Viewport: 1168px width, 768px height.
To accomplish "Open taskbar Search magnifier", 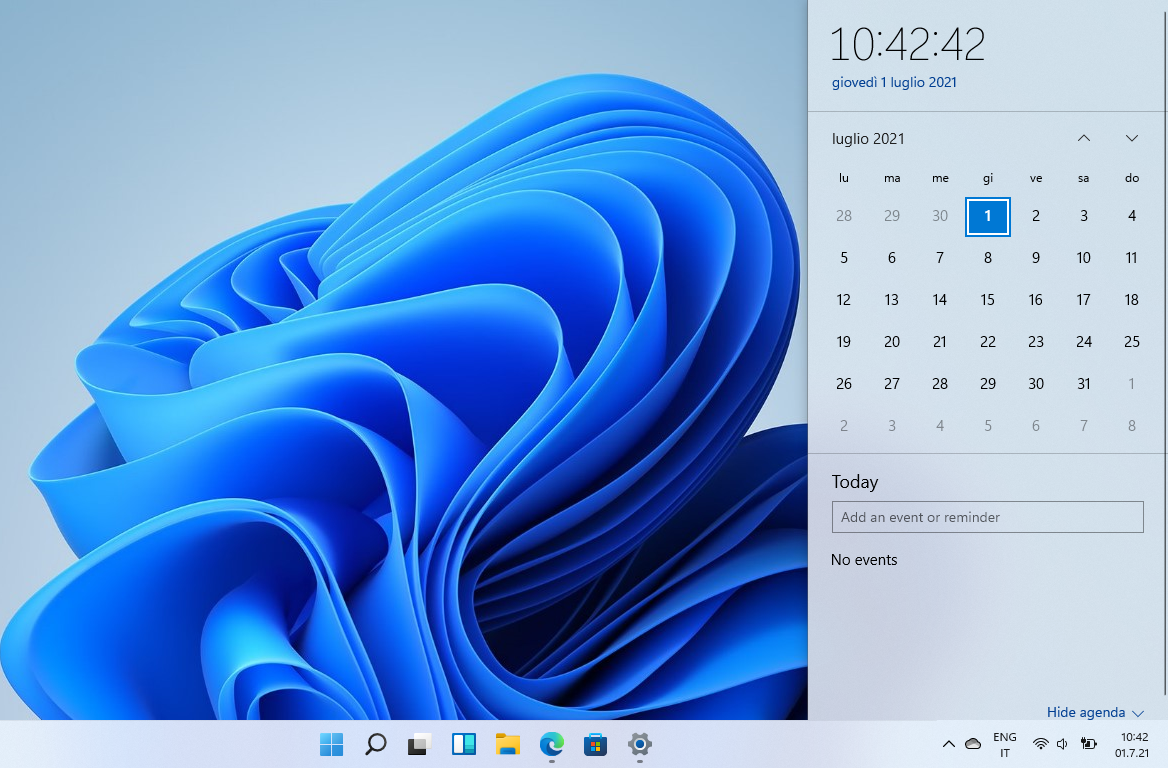I will 375,743.
